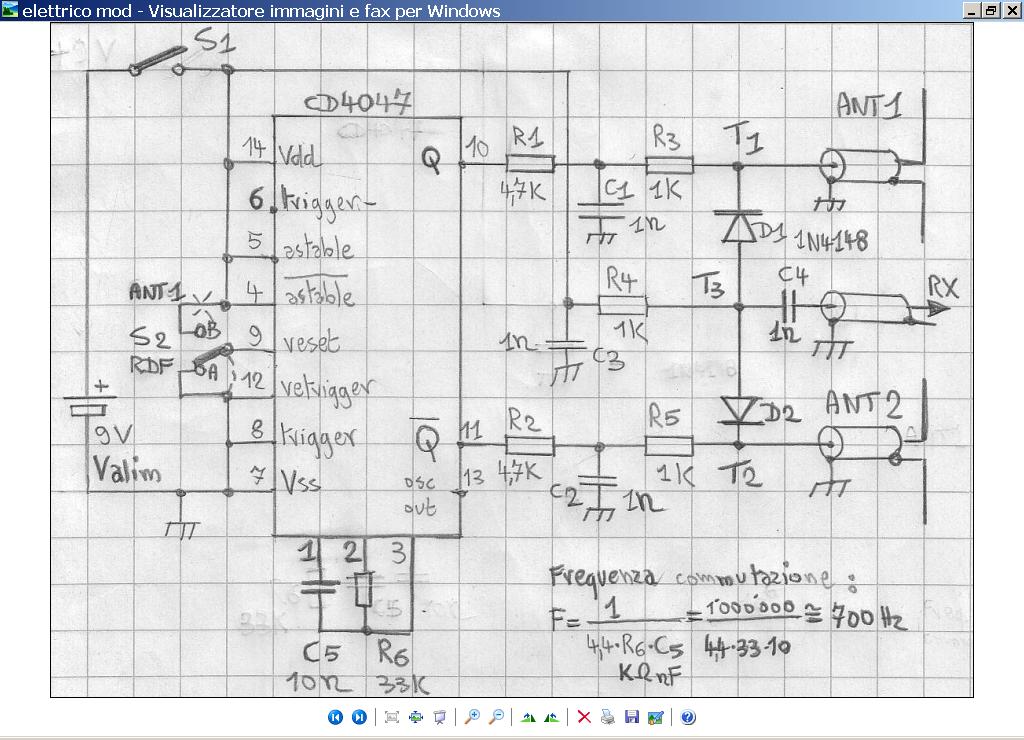1024x740 pixels.
Task: Click the viewer's title bar icon
Action: point(10,10)
